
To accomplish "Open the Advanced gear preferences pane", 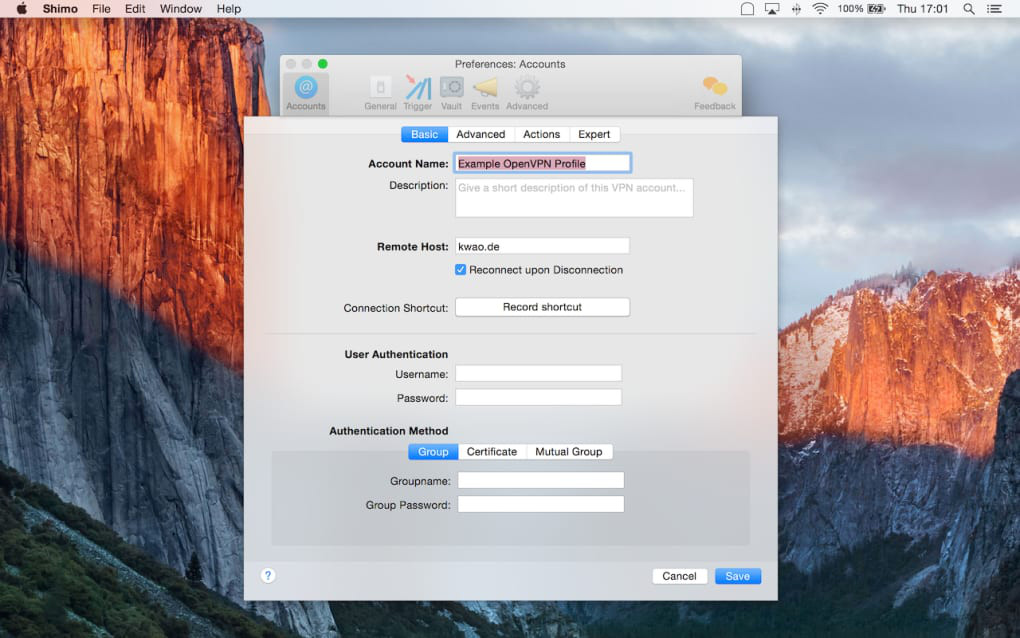I will click(527, 93).
